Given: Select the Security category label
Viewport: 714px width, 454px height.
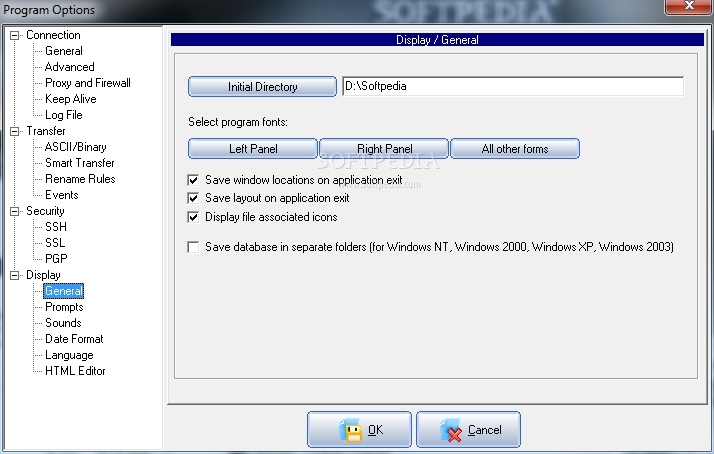Looking at the screenshot, I should coord(45,211).
